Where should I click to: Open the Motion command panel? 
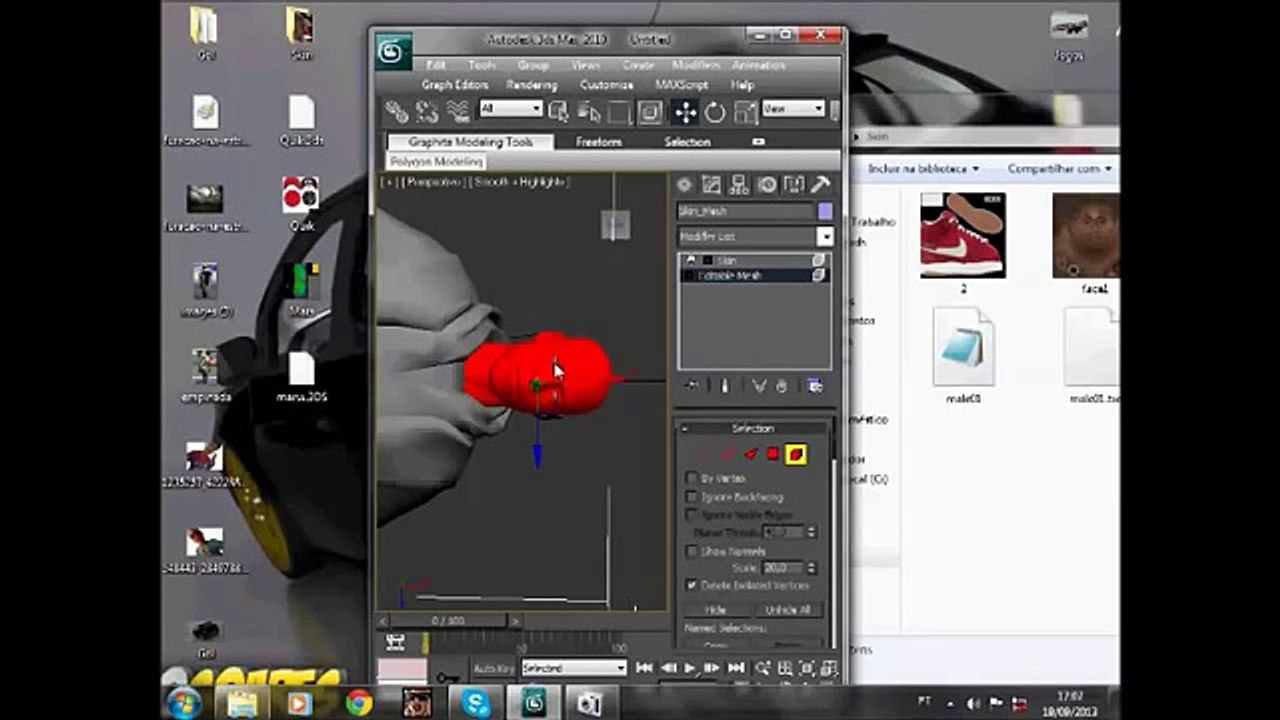[767, 185]
